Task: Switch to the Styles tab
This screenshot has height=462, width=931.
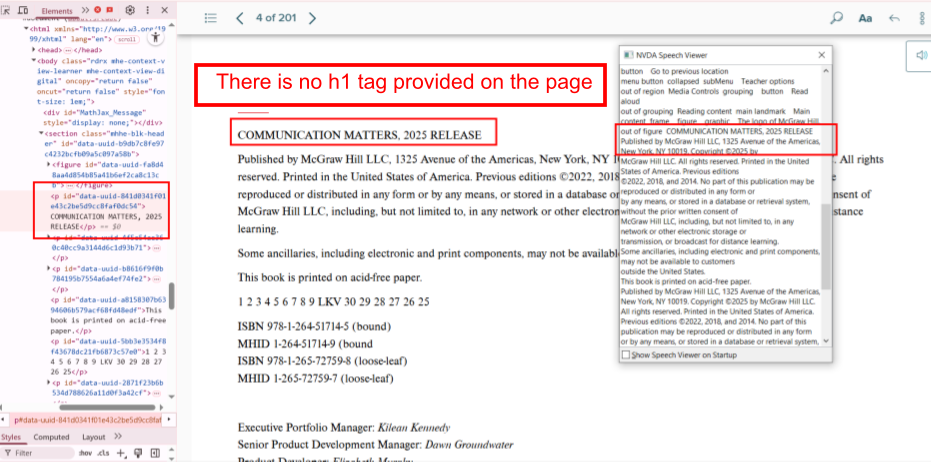Action: [11, 437]
